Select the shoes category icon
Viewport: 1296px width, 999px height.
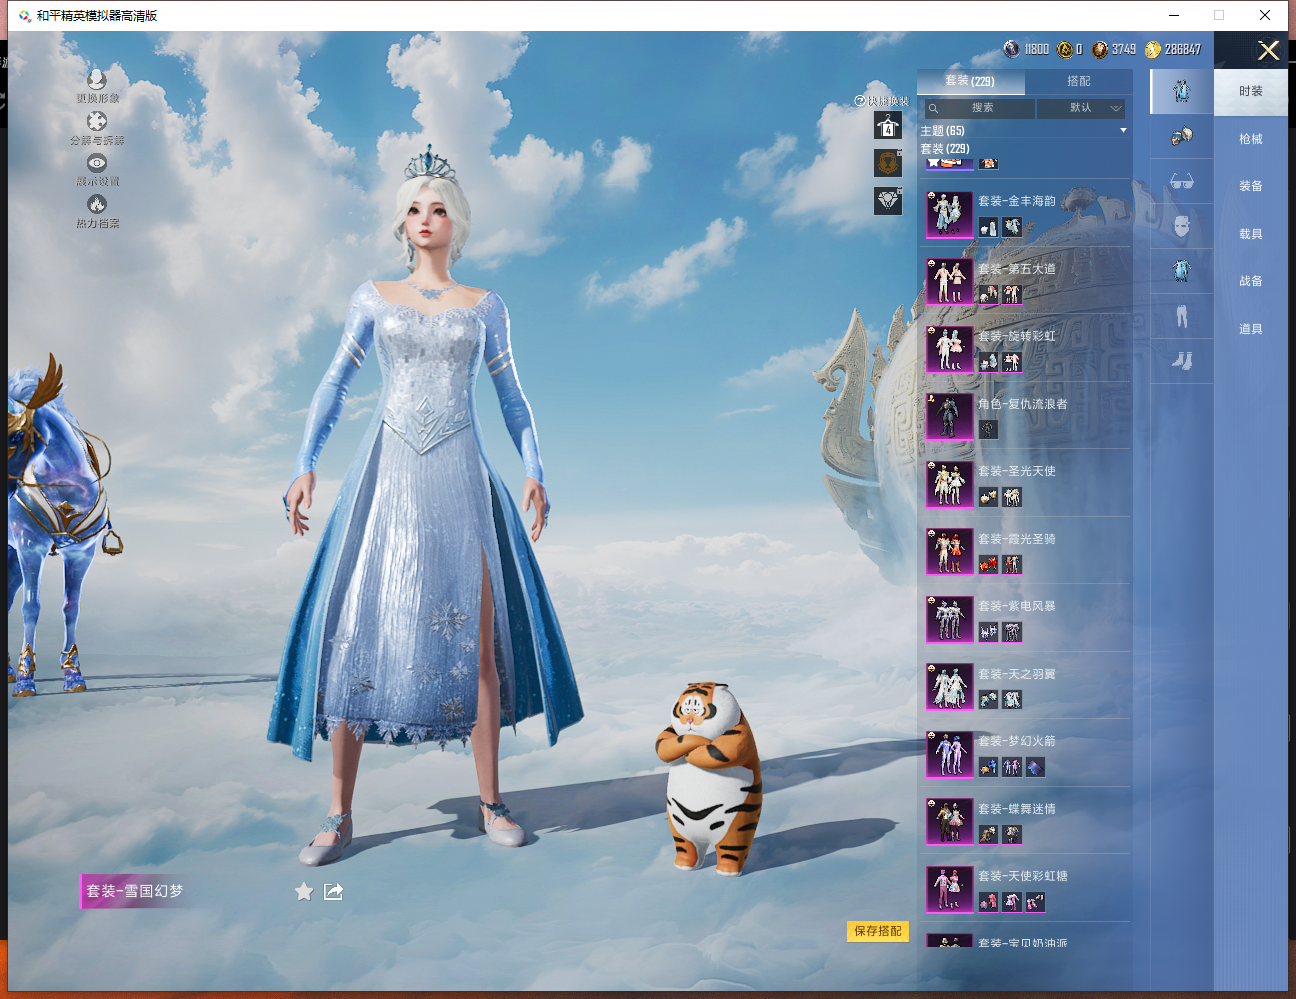click(x=1182, y=361)
